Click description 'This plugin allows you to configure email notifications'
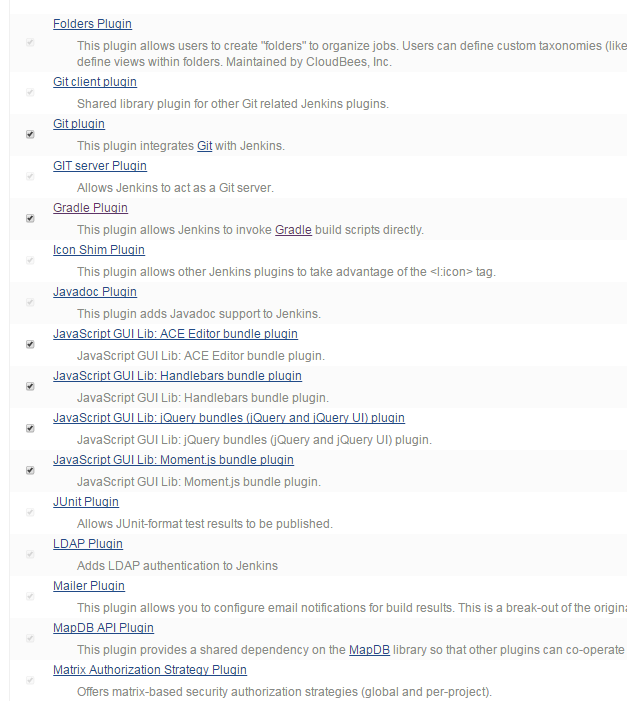 pos(352,608)
